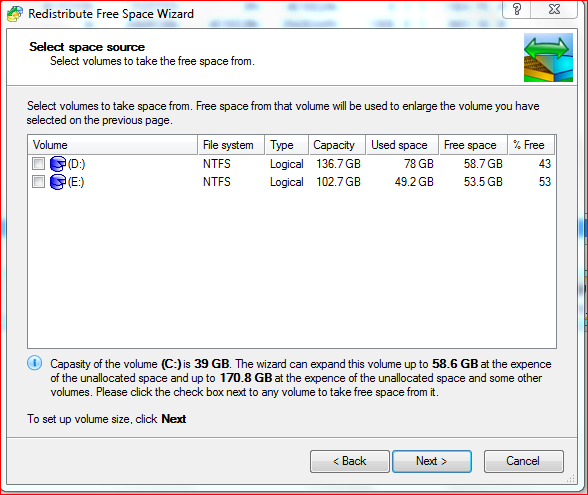The width and height of the screenshot is (588, 495).
Task: Click NTFS in the (E:) row
Action: tap(217, 182)
